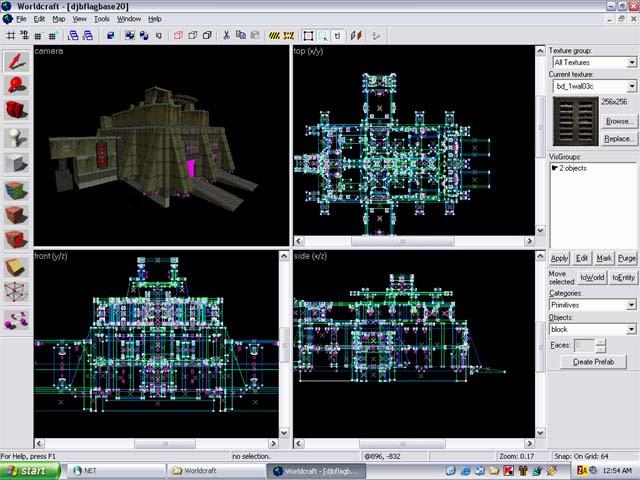The height and width of the screenshot is (480, 640).
Task: Click the Hide Unselected Objects icon
Action: pos(192,36)
